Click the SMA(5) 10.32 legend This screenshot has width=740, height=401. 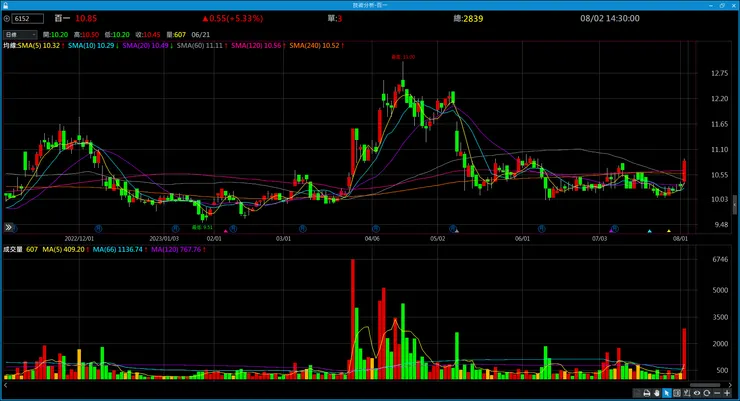coord(41,45)
